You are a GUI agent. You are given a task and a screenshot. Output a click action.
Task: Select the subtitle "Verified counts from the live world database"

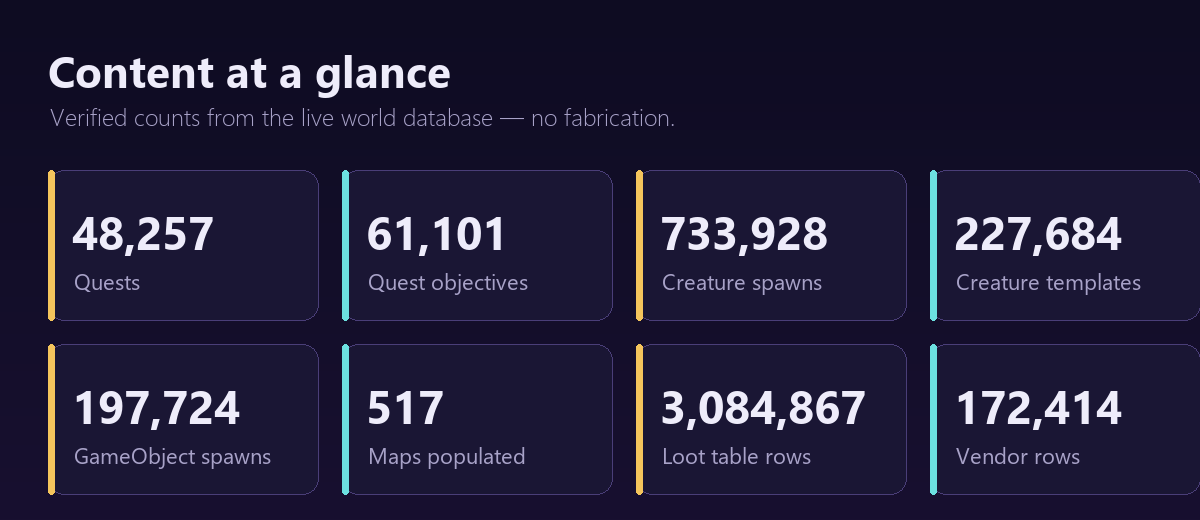(272, 118)
